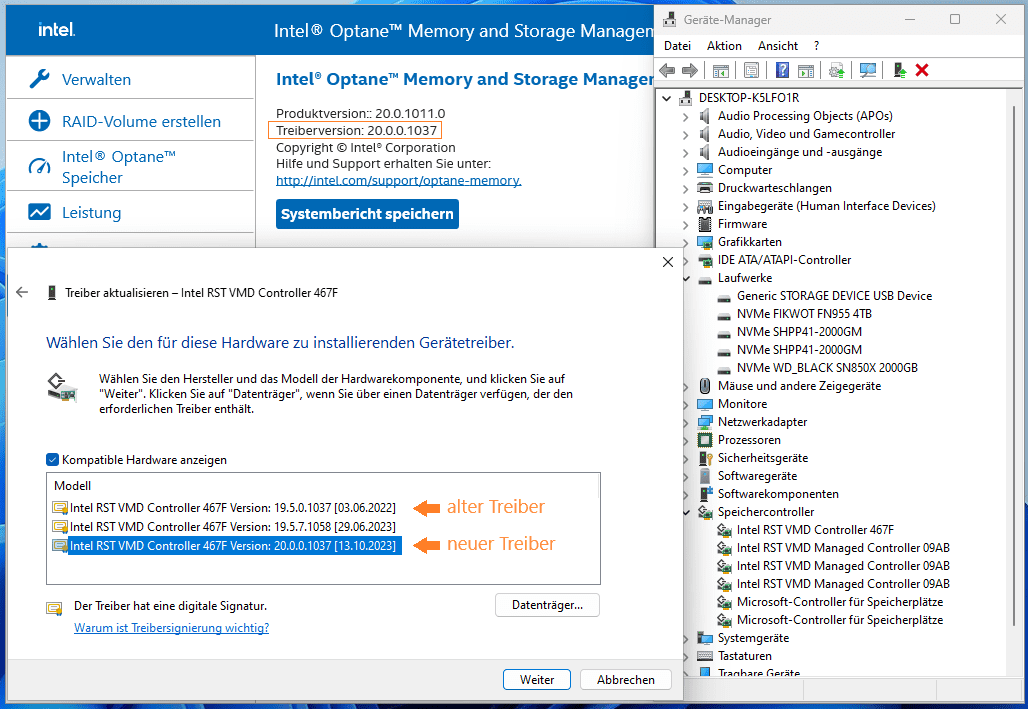Click the Leistung chart icon
This screenshot has height=709, width=1028.
coord(39,212)
